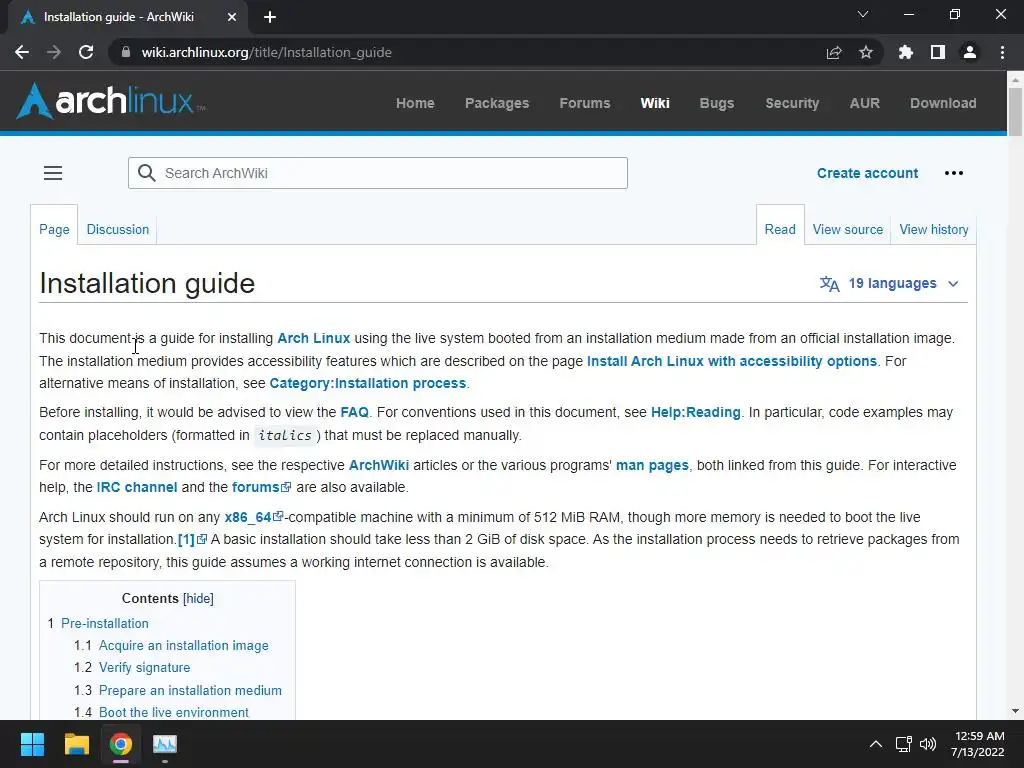Jump to Verify signature section

(x=144, y=668)
